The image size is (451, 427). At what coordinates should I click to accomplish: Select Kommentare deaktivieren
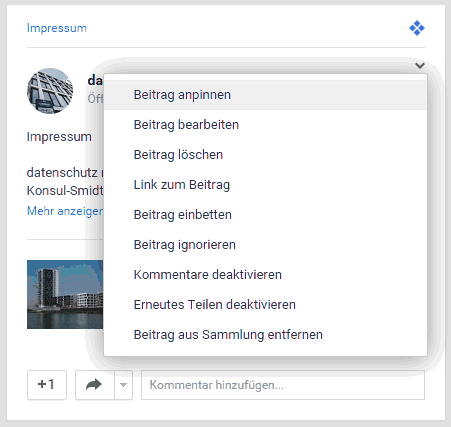click(x=265, y=275)
